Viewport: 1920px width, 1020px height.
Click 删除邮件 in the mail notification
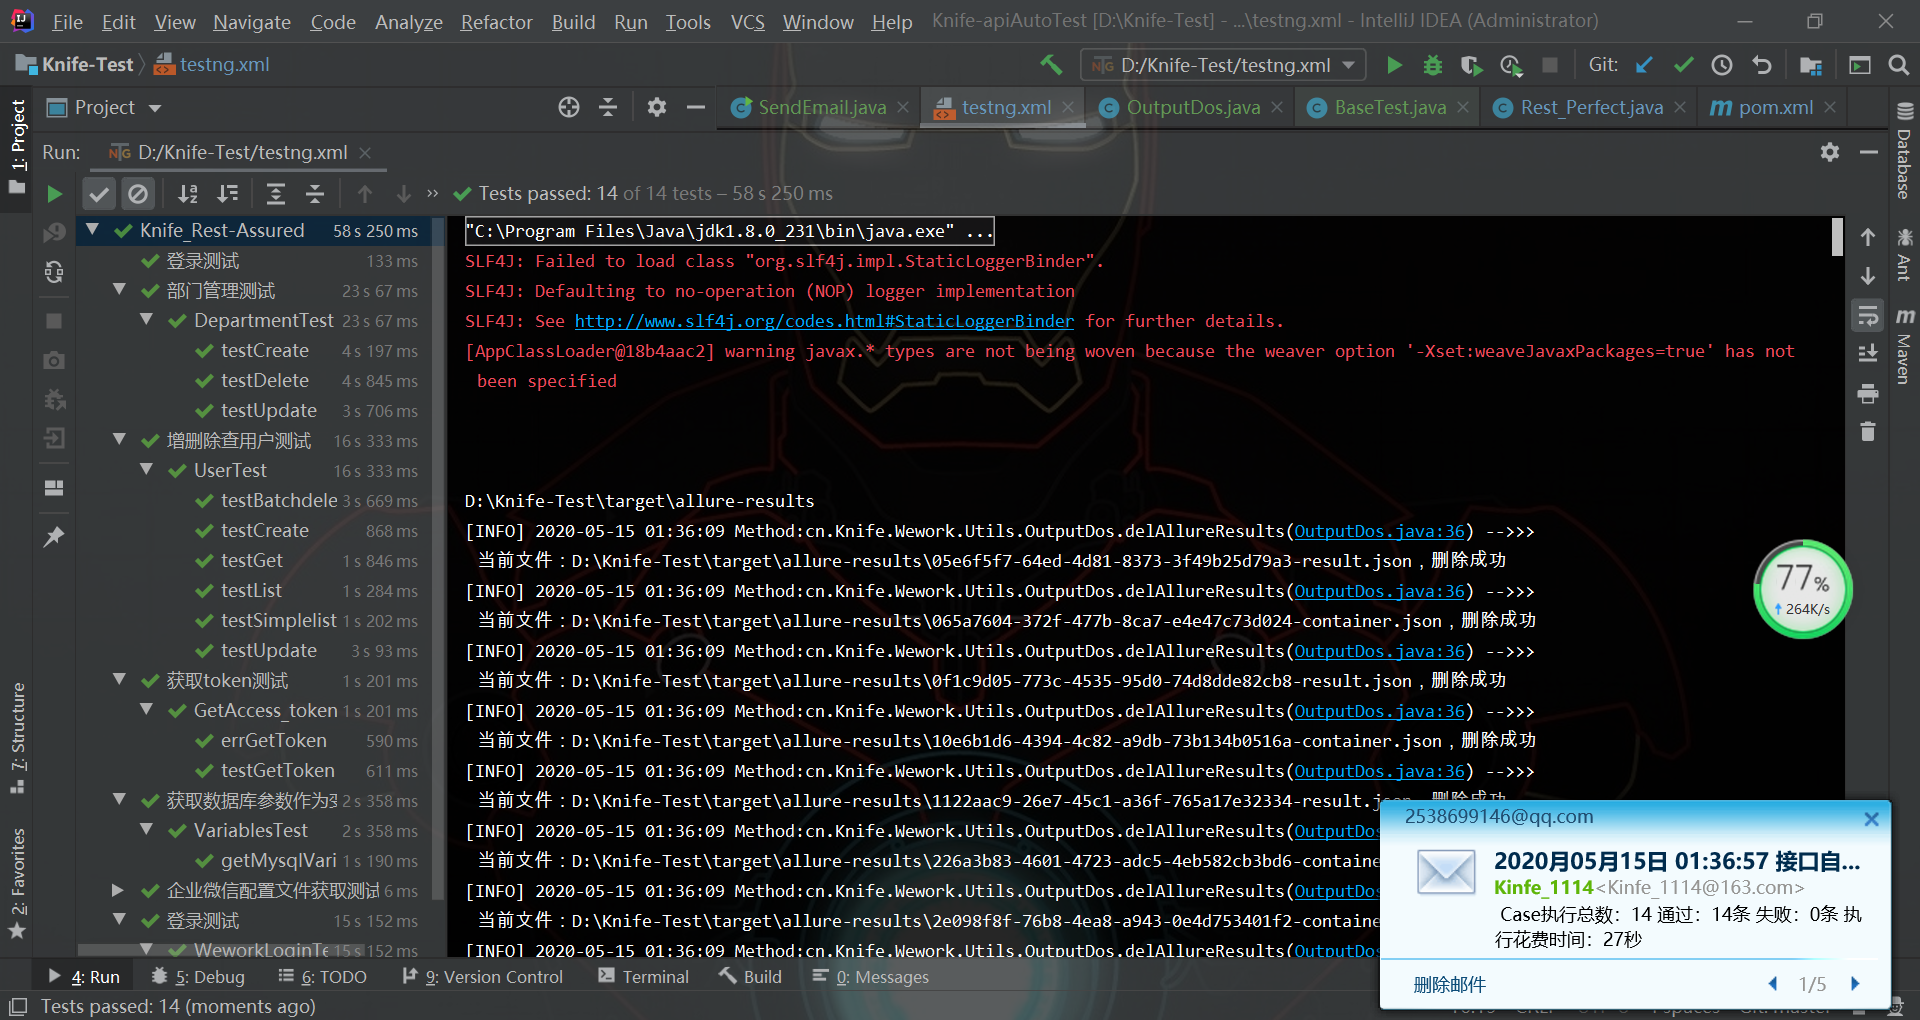(x=1449, y=985)
